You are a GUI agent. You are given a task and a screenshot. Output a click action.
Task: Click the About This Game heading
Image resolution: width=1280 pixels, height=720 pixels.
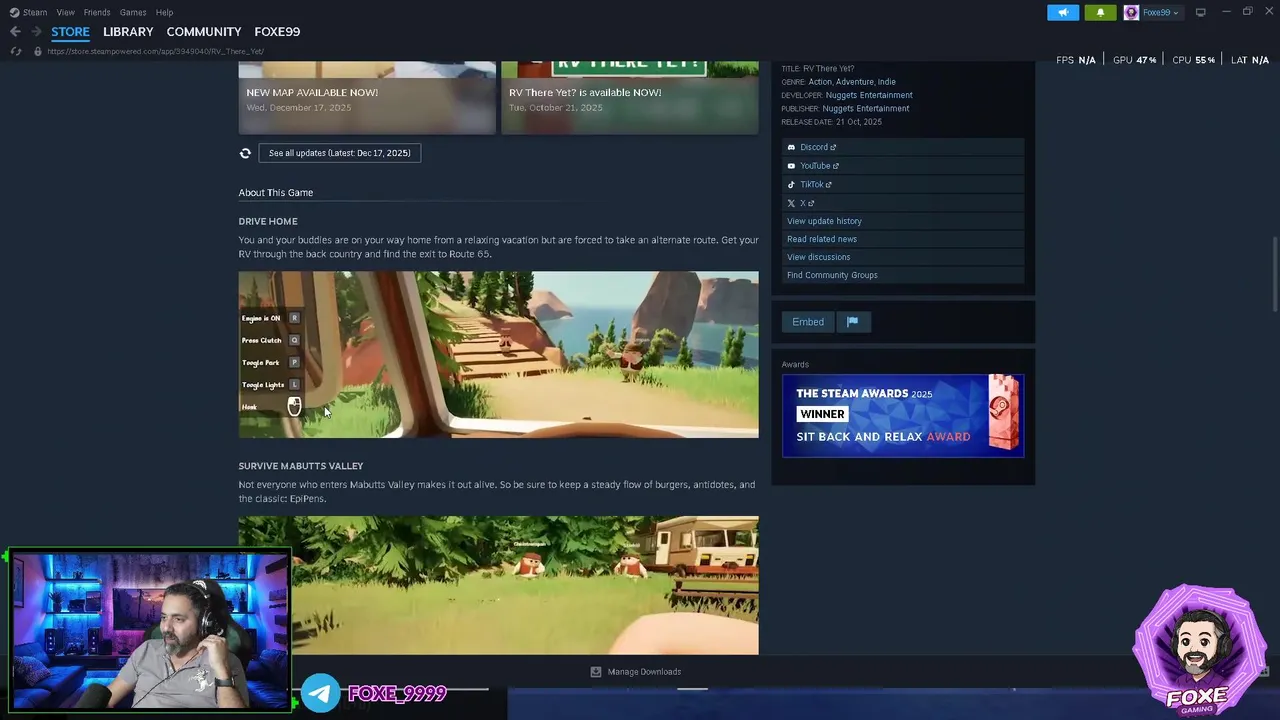(276, 192)
